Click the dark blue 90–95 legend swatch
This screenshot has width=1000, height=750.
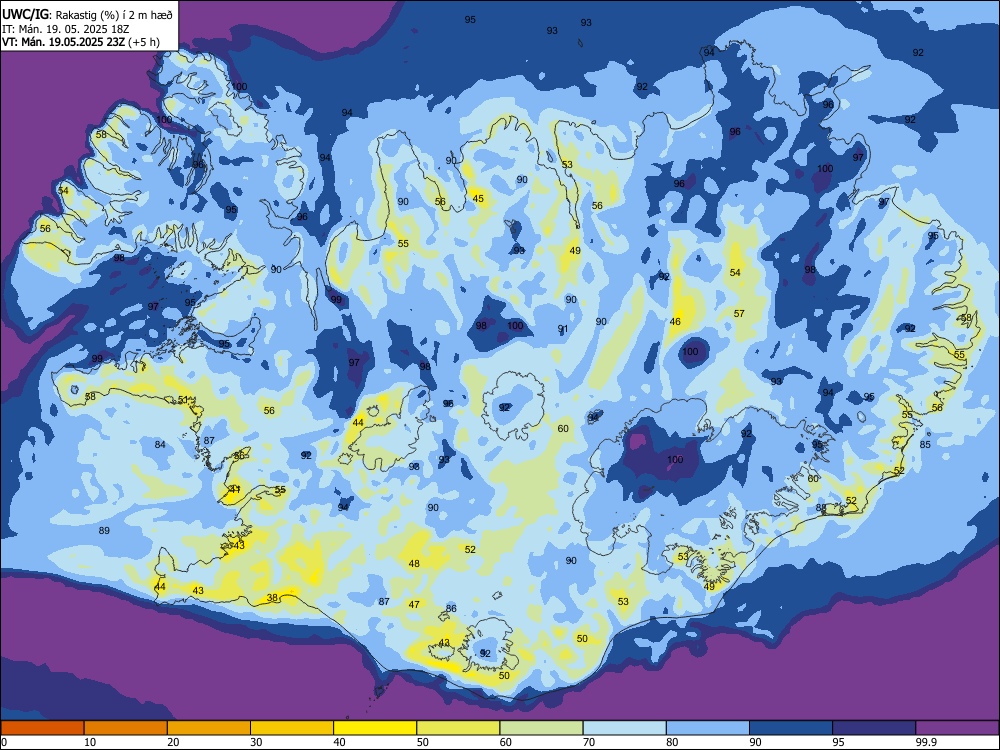[x=791, y=728]
